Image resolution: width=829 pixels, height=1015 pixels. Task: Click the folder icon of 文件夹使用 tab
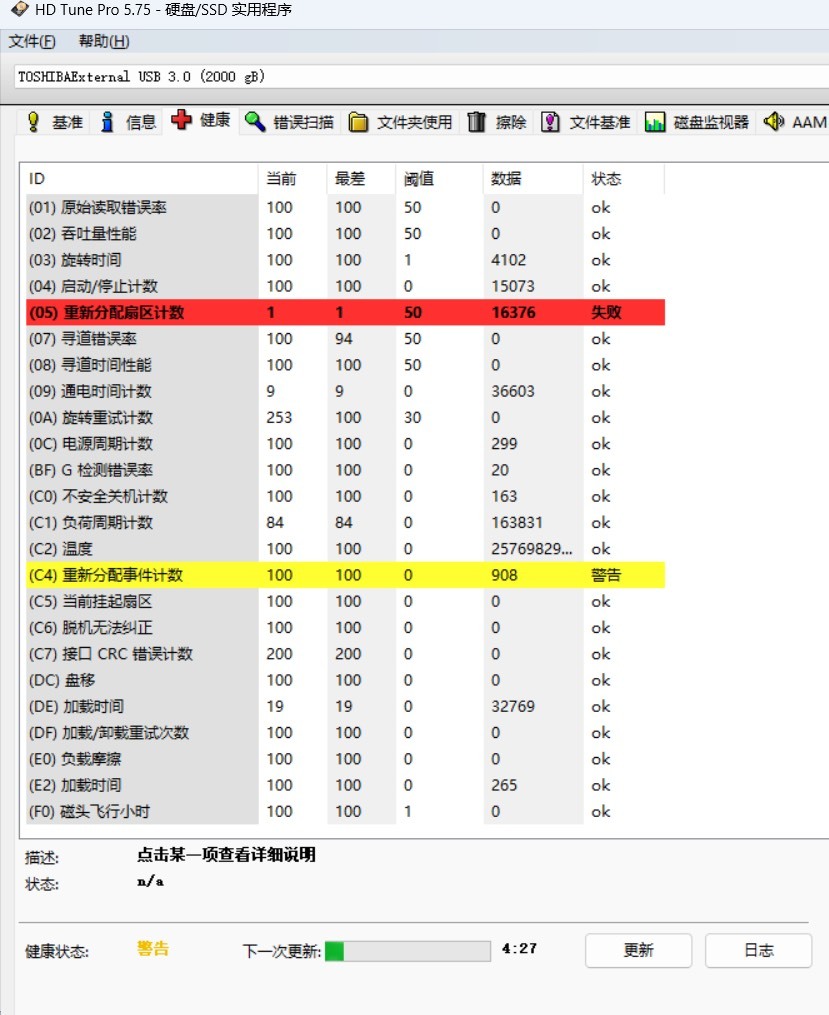pyautogui.click(x=358, y=122)
